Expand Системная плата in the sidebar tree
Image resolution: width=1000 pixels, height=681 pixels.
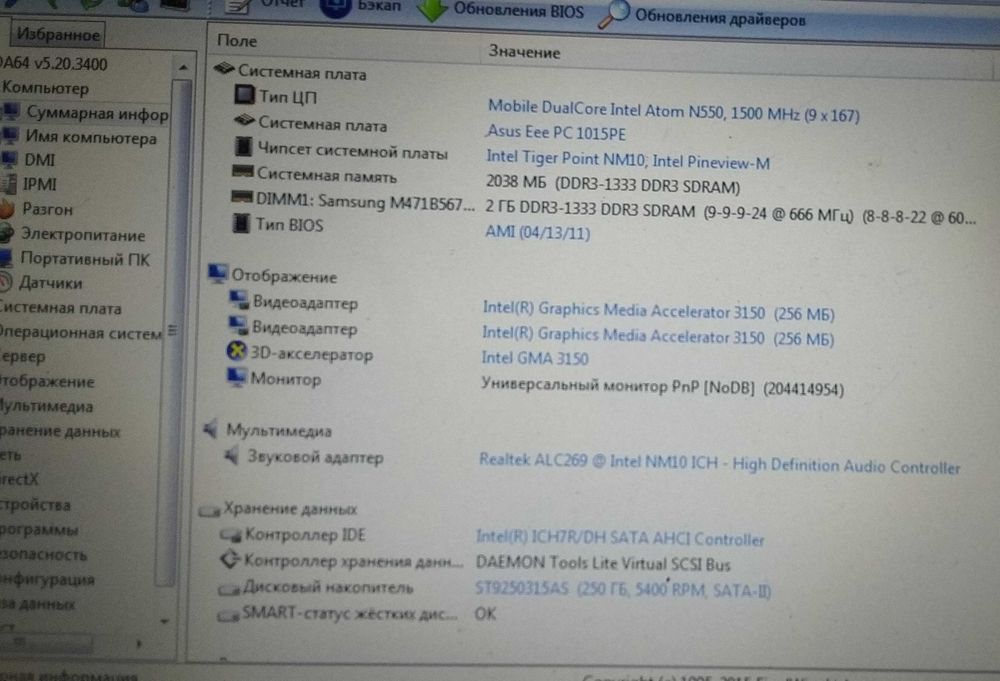[61, 308]
